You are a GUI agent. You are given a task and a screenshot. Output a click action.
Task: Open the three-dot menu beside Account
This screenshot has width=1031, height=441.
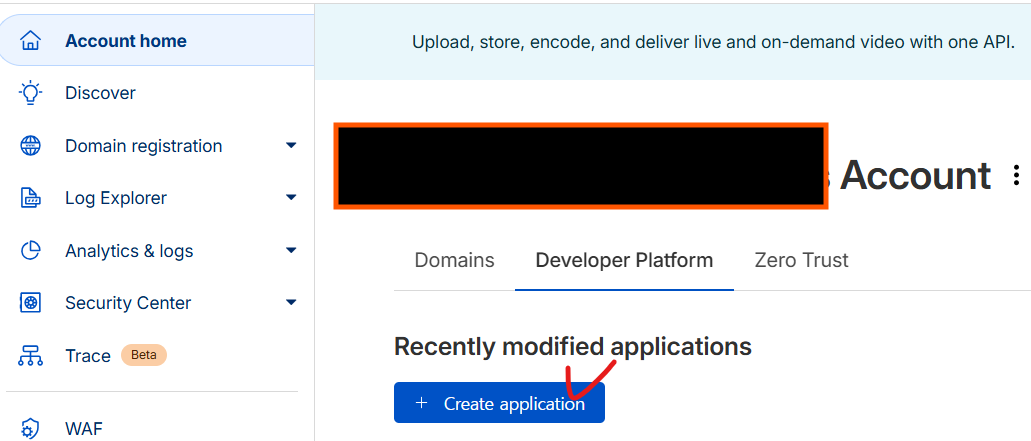[1017, 175]
